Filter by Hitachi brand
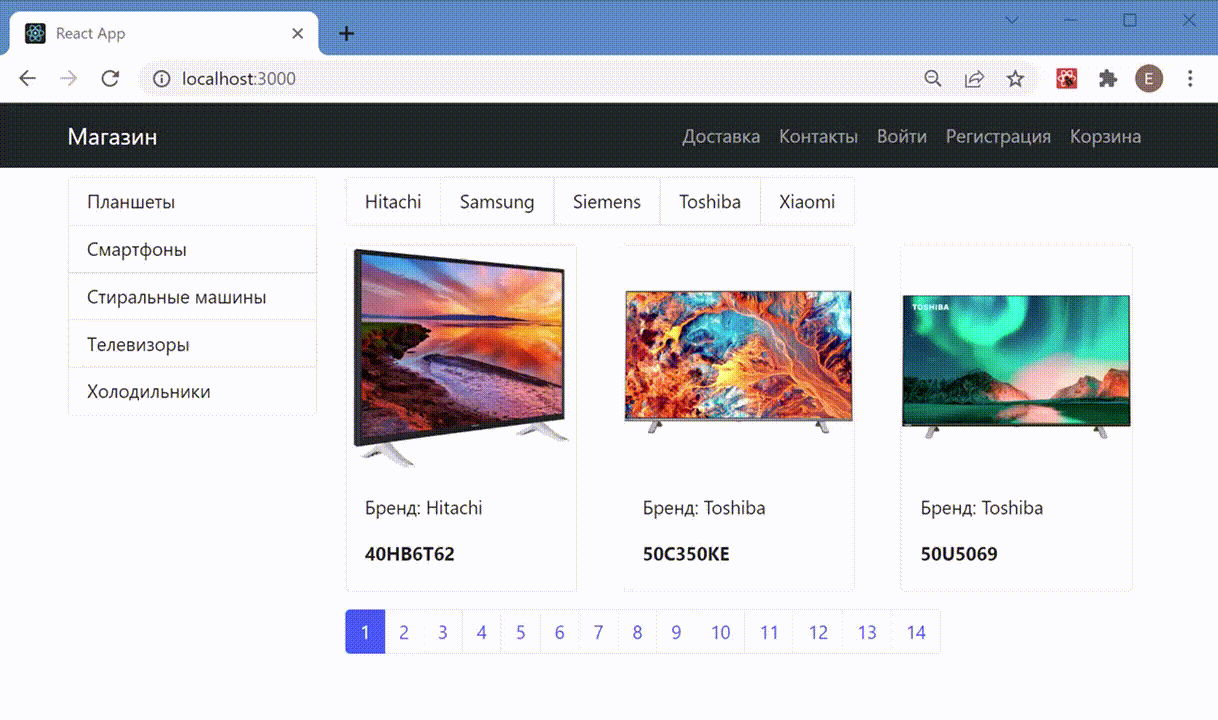The image size is (1218, 720). pyautogui.click(x=393, y=202)
